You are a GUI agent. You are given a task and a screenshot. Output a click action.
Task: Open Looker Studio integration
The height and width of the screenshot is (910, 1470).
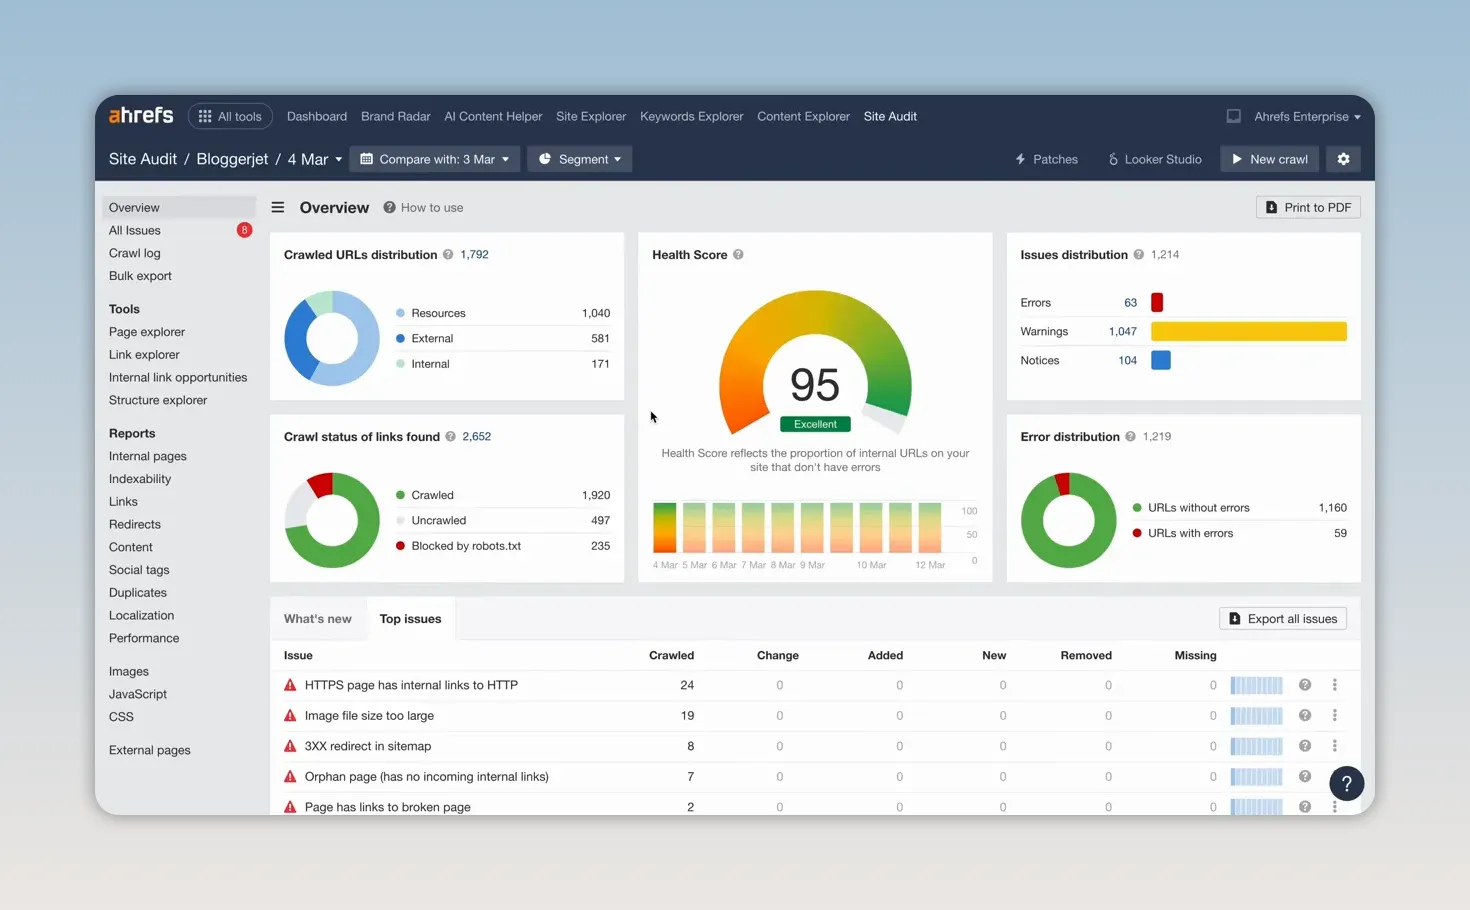[1155, 159]
